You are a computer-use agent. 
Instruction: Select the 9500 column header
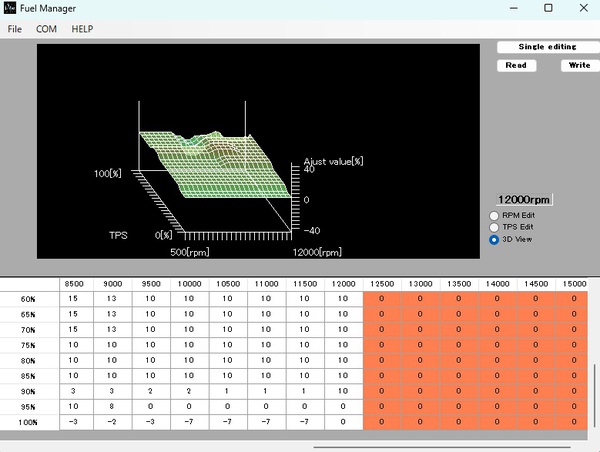tap(151, 284)
